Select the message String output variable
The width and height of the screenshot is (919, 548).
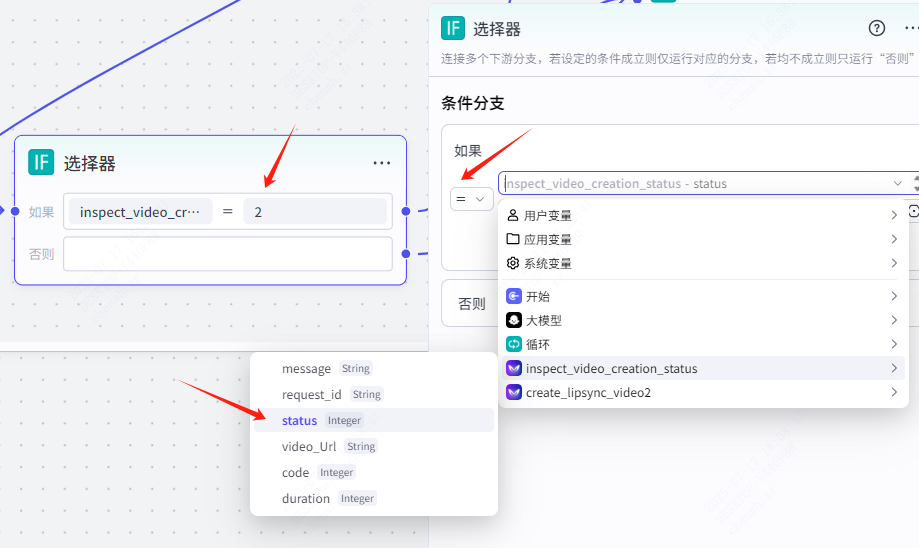click(x=374, y=368)
